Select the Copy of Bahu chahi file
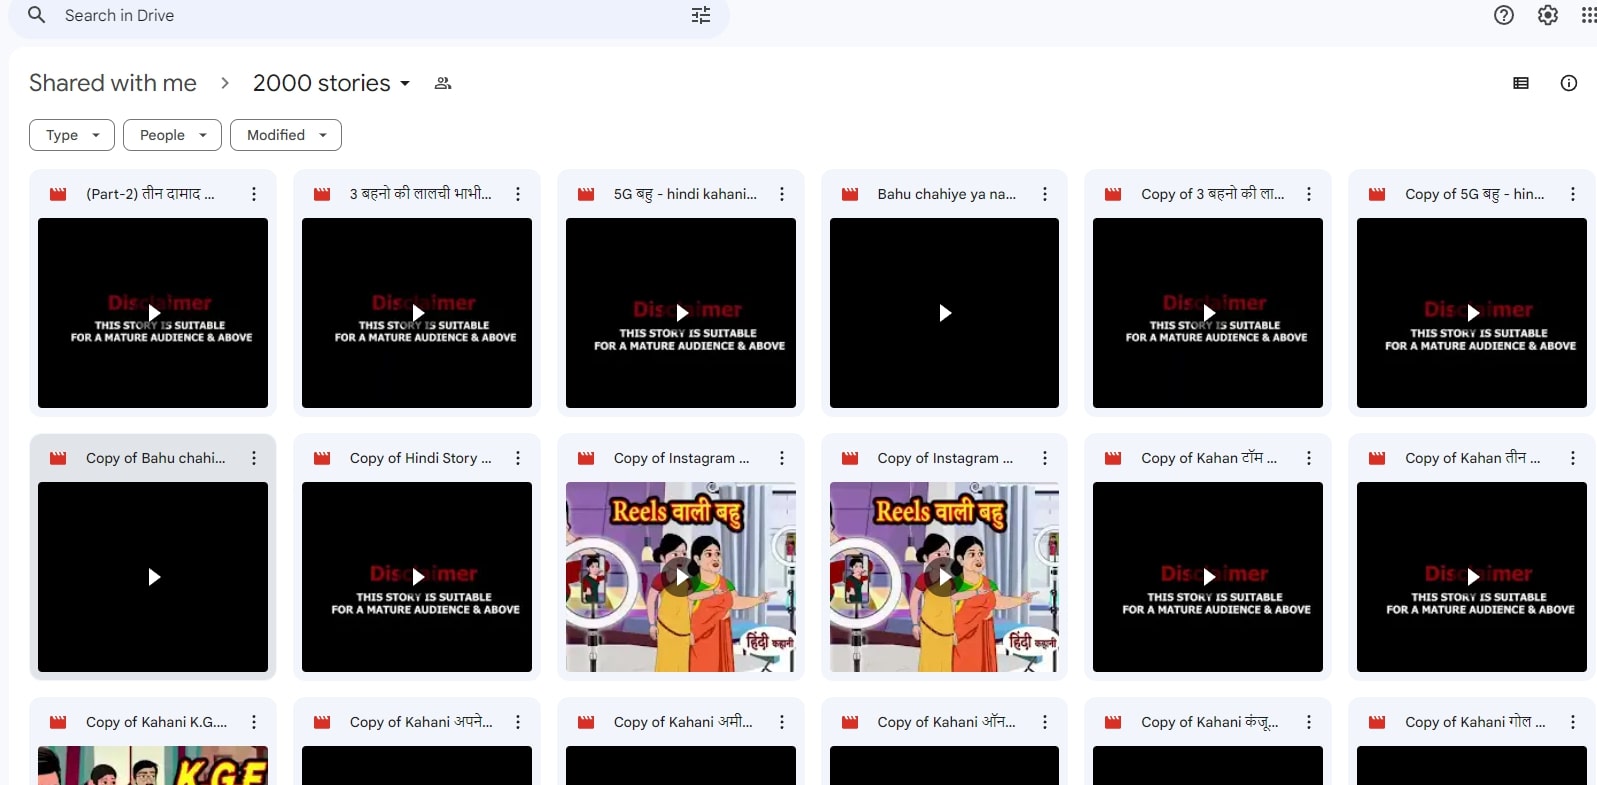The height and width of the screenshot is (785, 1597). point(155,458)
